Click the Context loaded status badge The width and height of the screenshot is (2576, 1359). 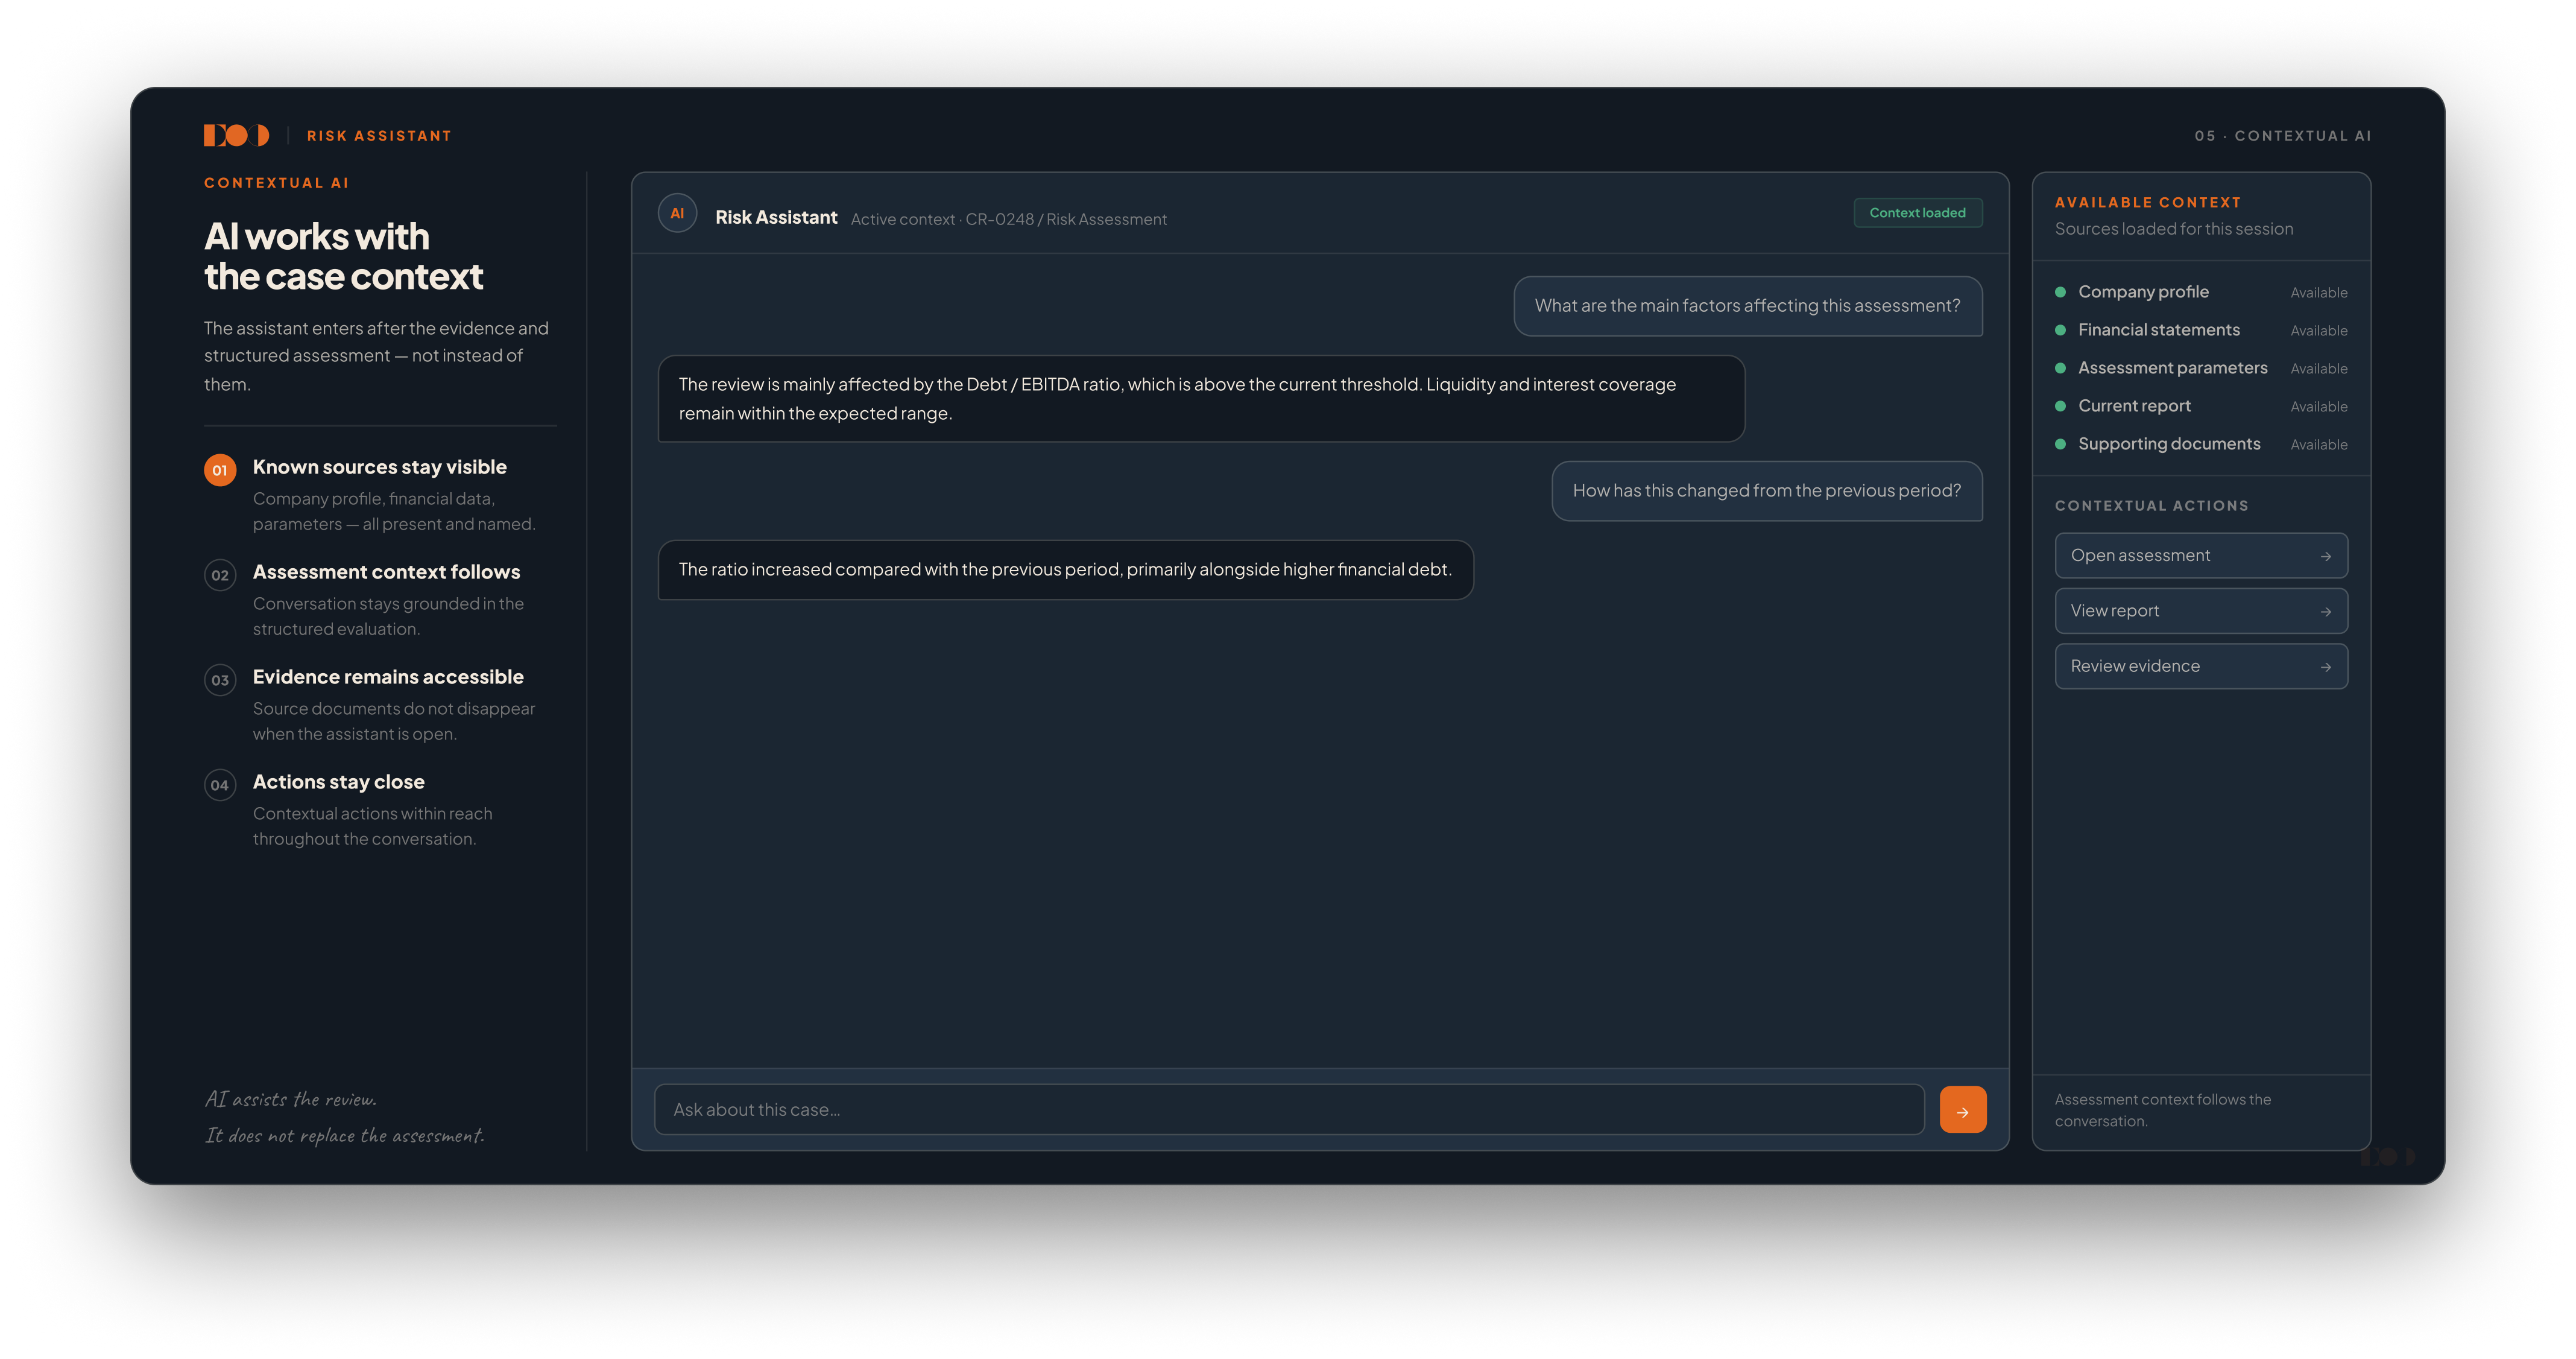click(x=1917, y=213)
